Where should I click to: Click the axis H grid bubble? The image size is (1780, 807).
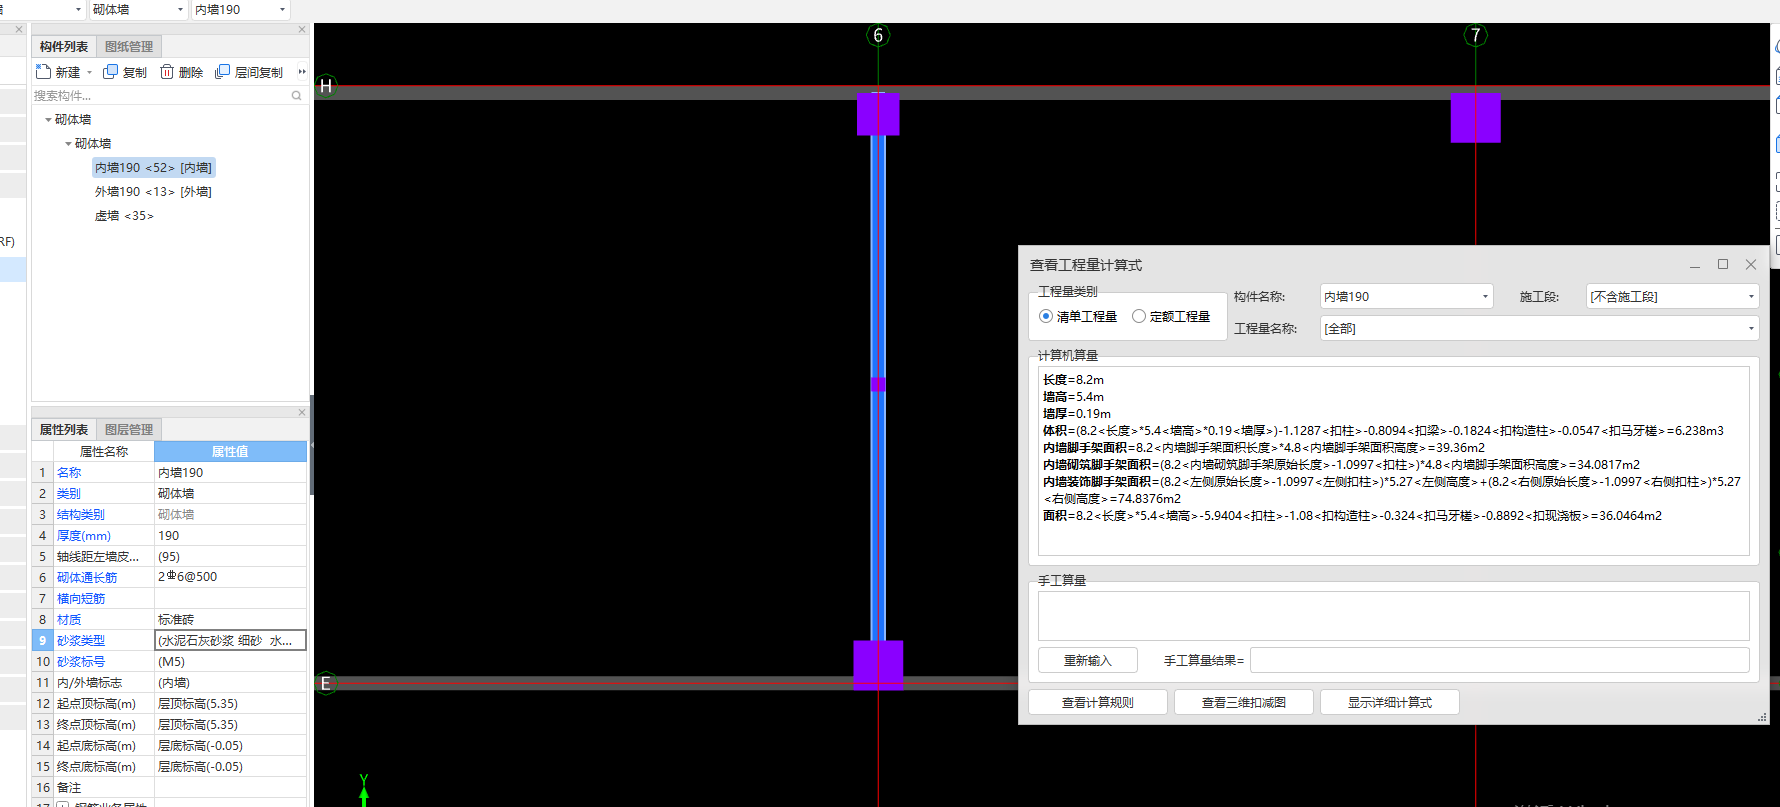[326, 86]
